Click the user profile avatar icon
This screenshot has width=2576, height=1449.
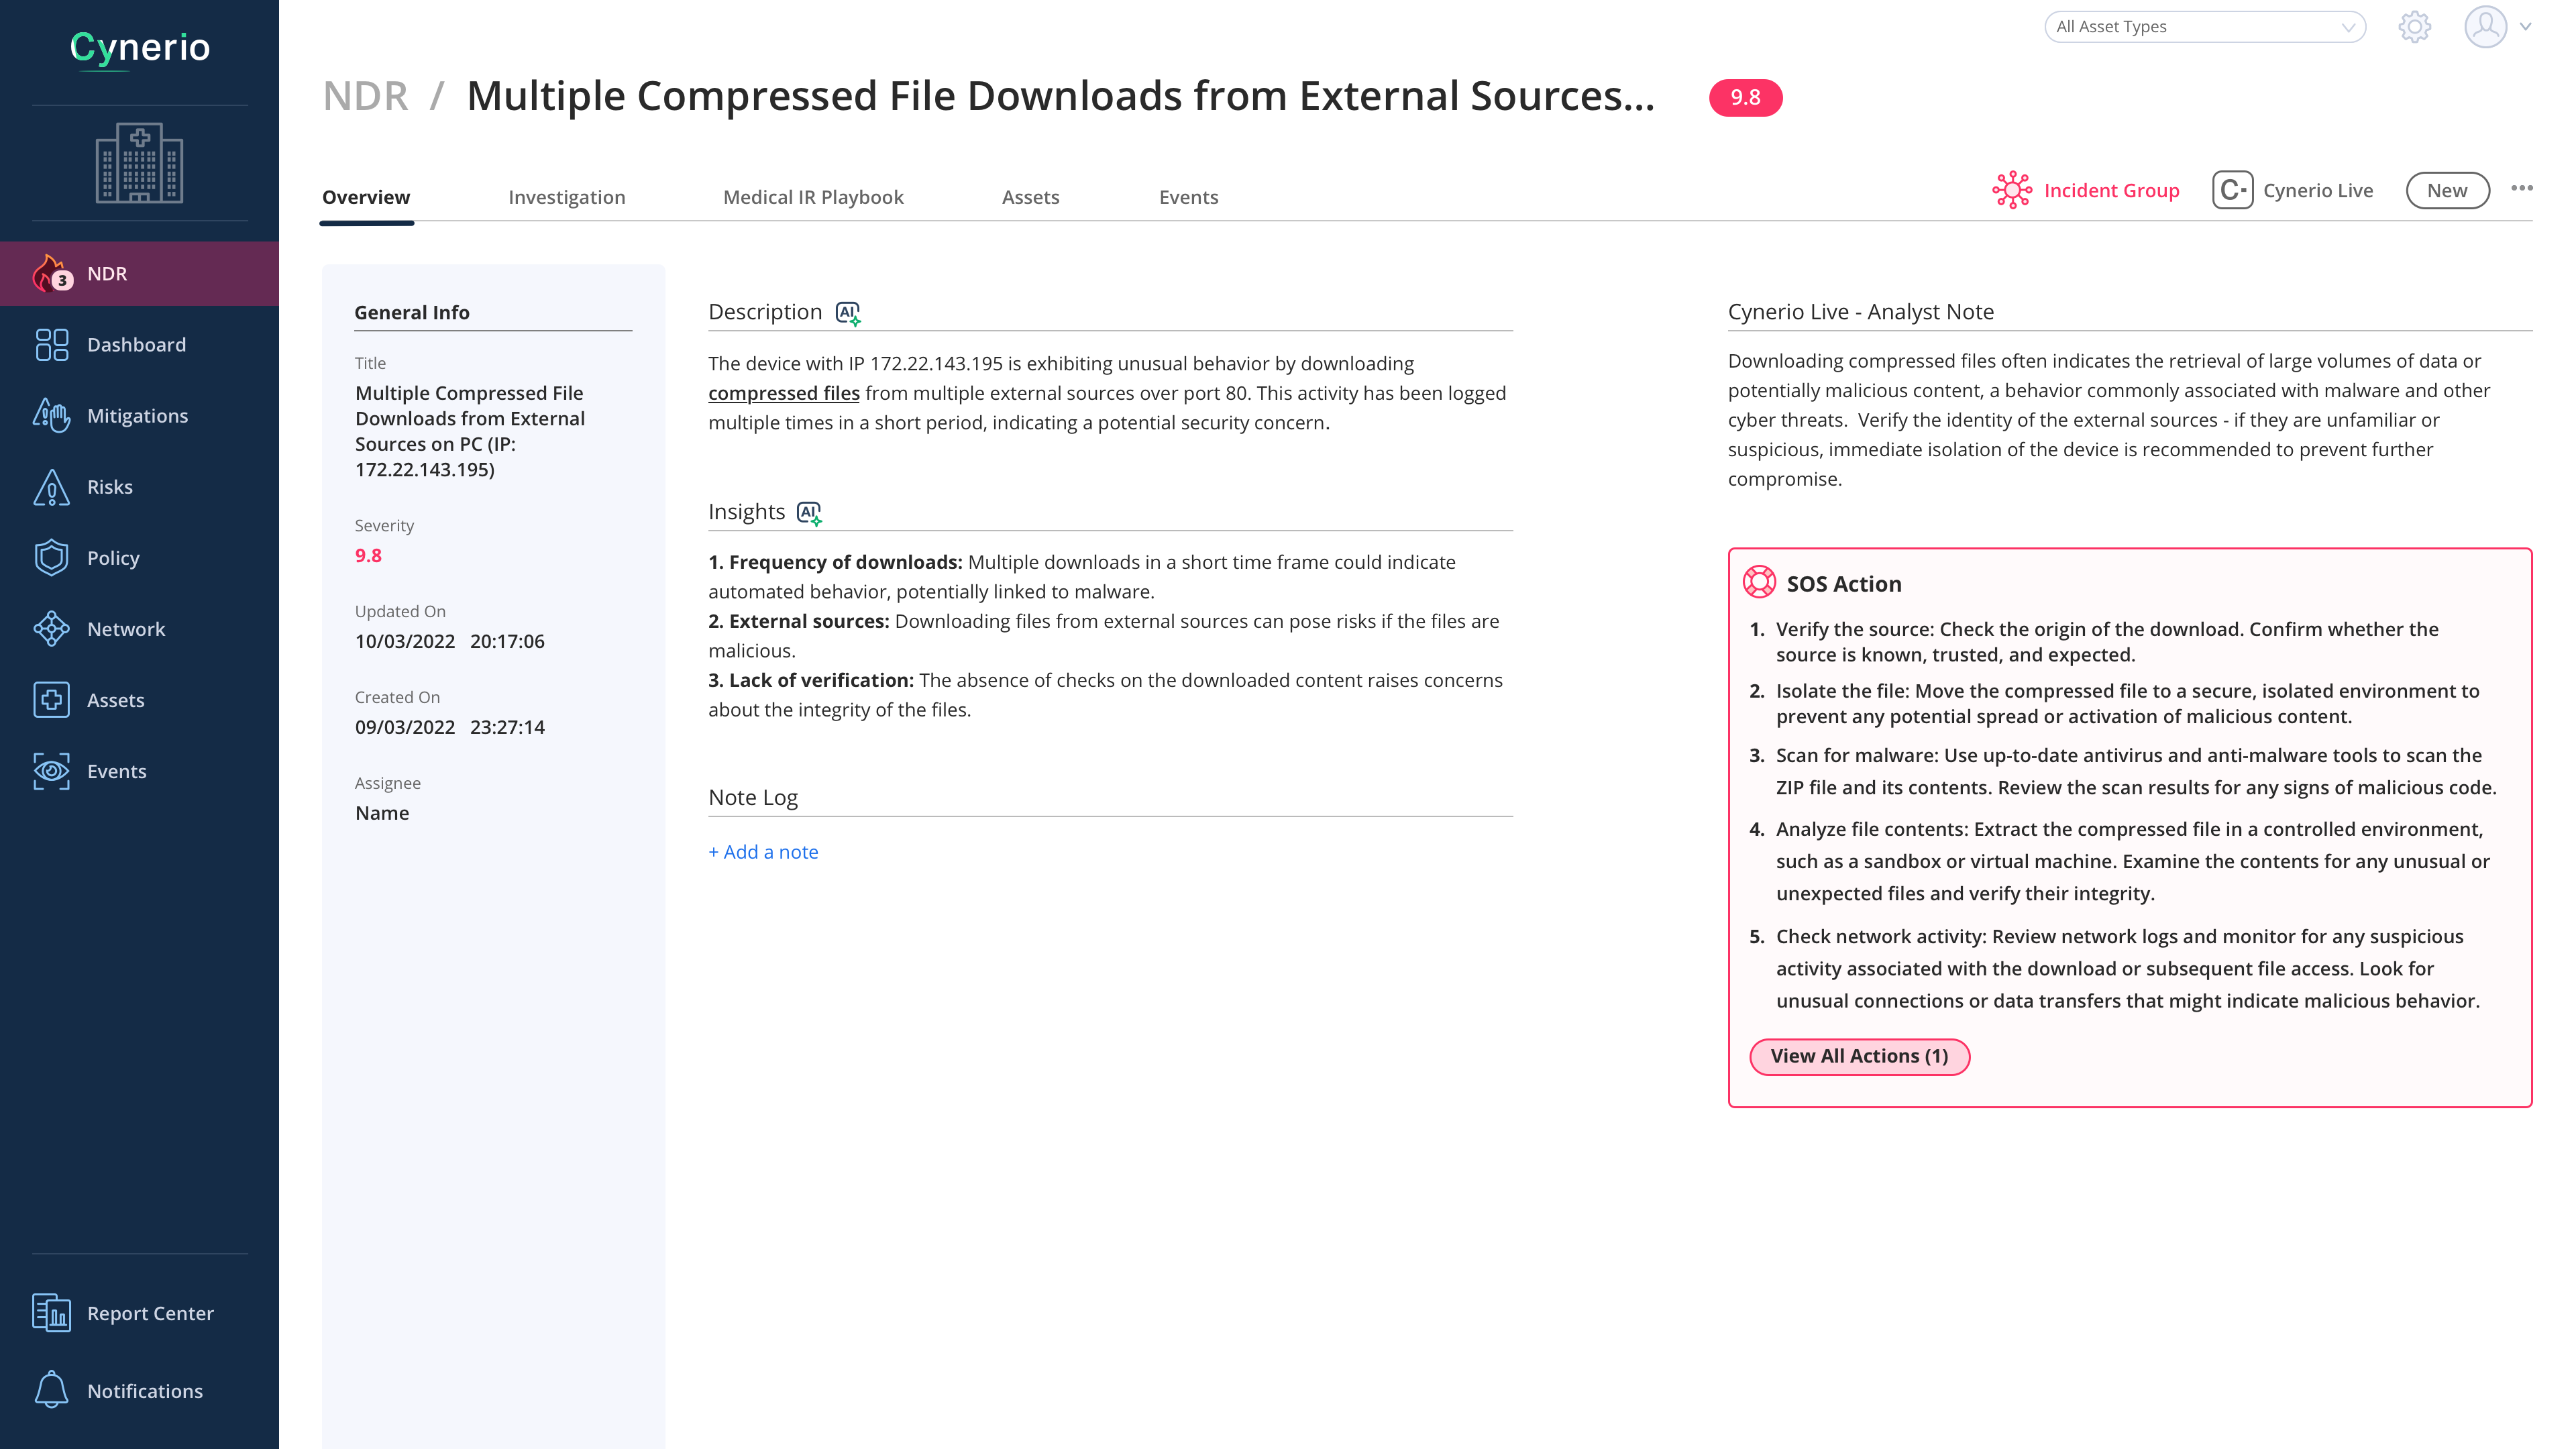[2484, 27]
